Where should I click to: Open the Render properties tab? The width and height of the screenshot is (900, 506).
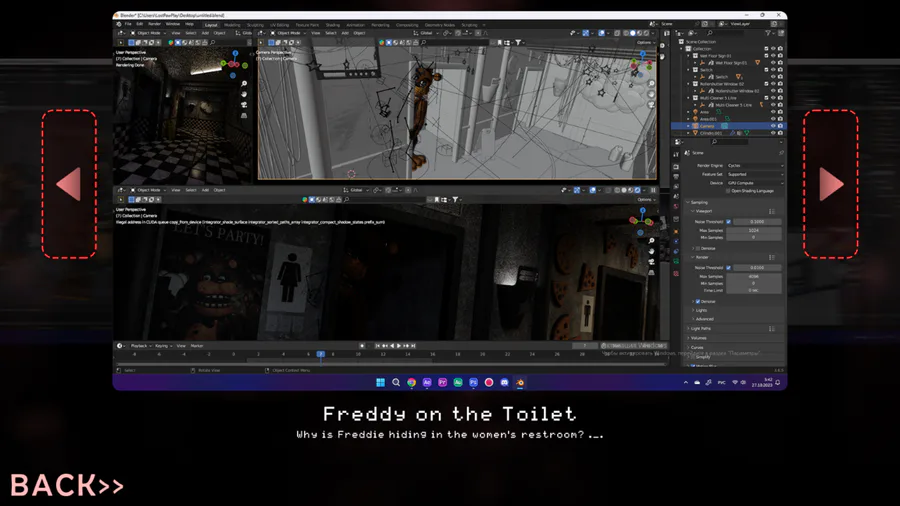(676, 166)
